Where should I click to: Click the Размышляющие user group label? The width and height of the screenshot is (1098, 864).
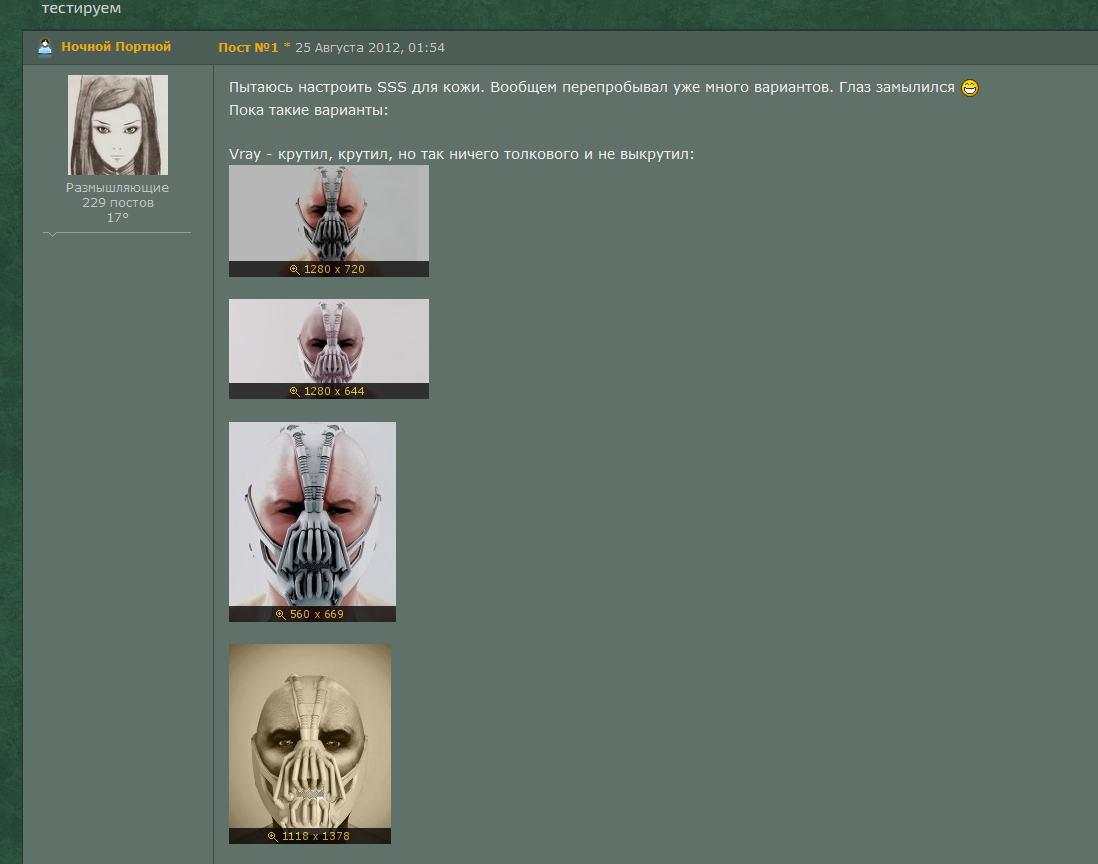coord(118,188)
